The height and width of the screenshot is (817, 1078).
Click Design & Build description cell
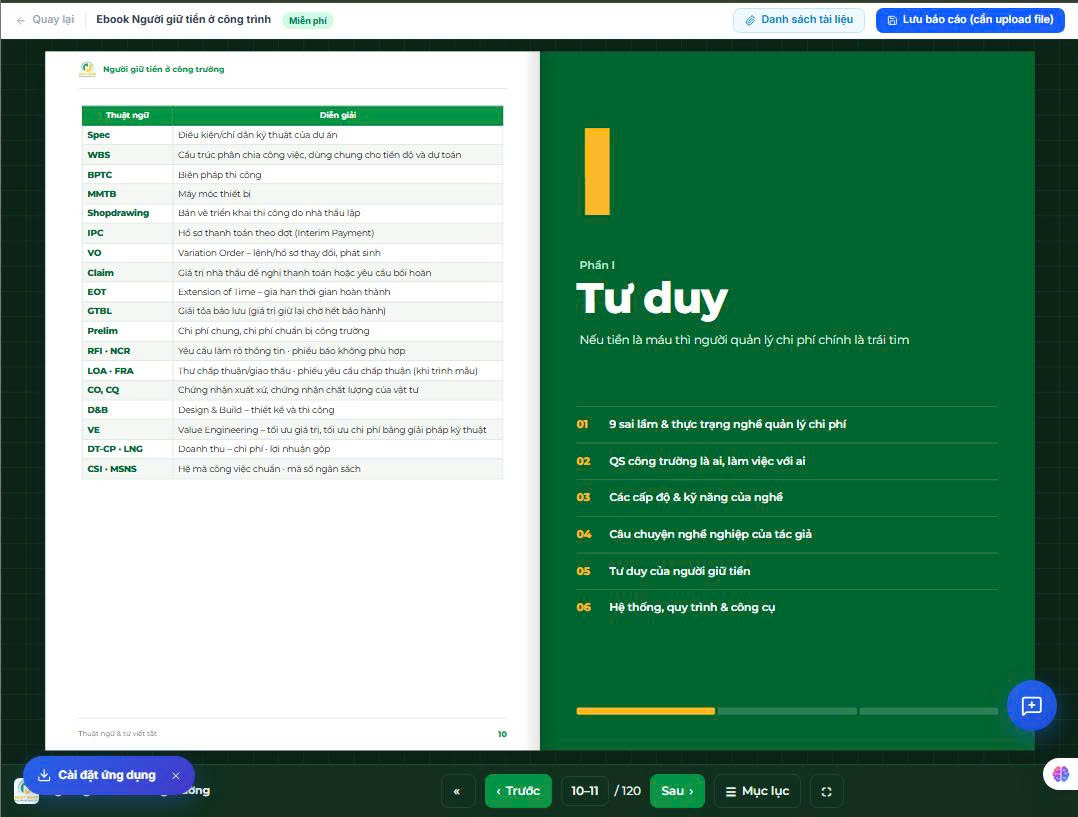[338, 410]
